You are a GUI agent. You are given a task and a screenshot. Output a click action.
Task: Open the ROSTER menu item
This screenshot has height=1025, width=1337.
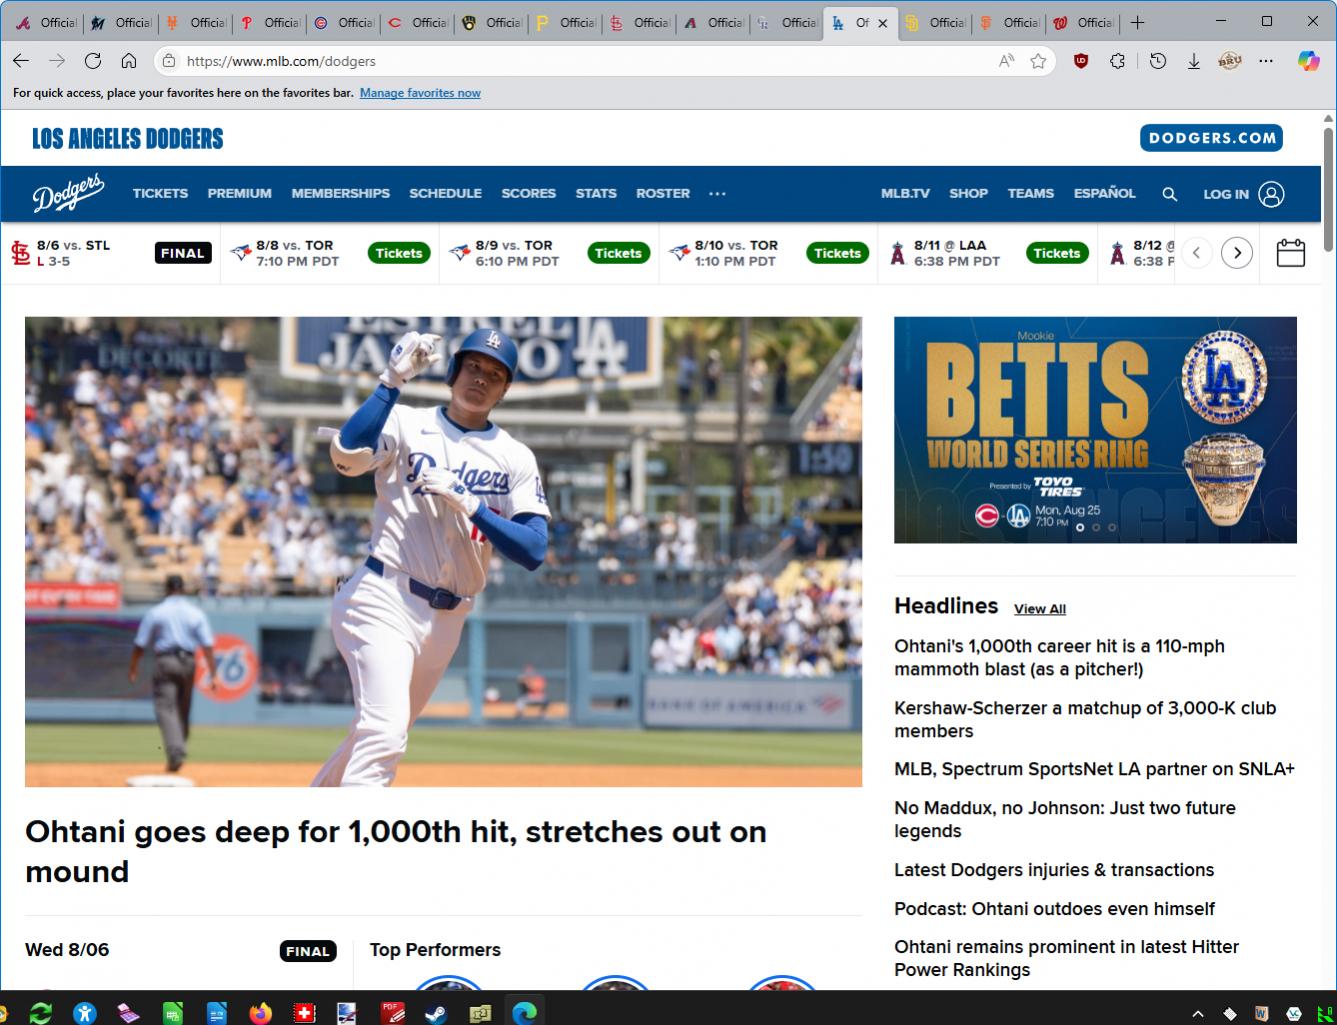tap(662, 194)
